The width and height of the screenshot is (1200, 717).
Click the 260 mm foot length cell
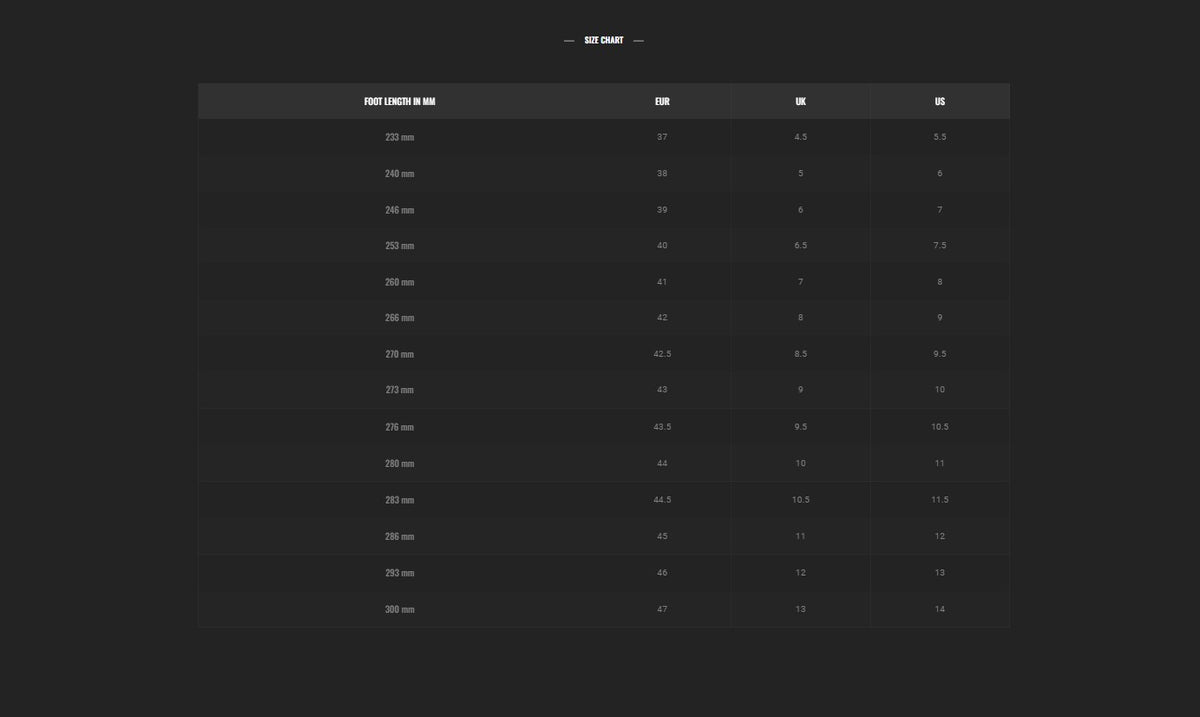pos(400,282)
